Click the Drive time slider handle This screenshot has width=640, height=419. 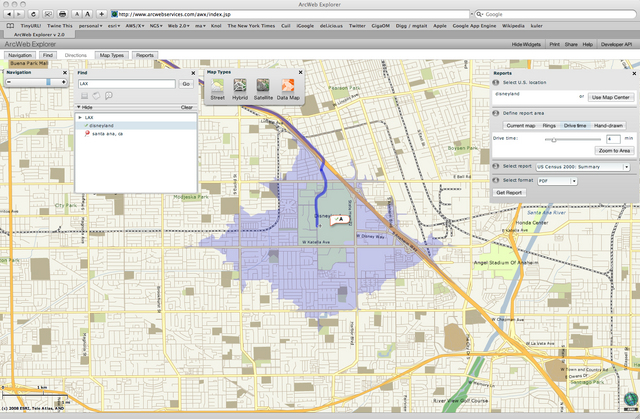tap(553, 140)
